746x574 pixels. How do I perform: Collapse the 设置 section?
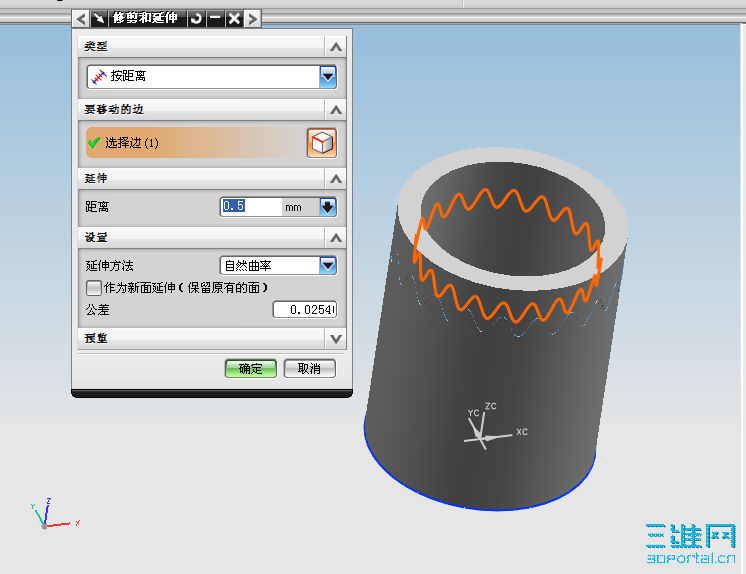pyautogui.click(x=336, y=238)
